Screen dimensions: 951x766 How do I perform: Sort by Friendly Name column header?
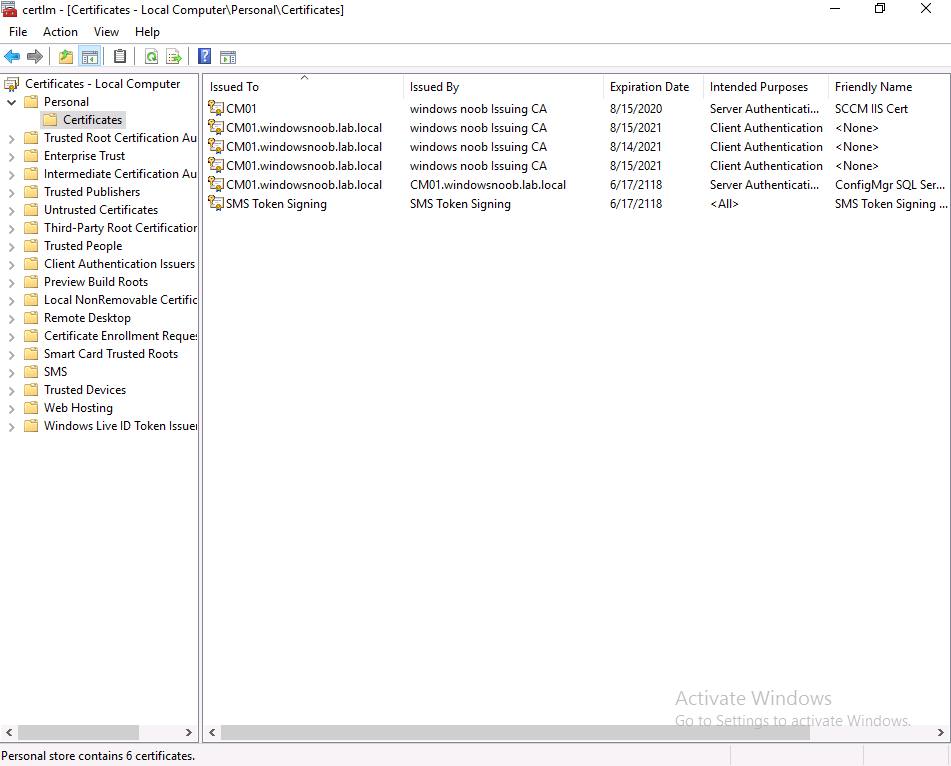coord(889,87)
